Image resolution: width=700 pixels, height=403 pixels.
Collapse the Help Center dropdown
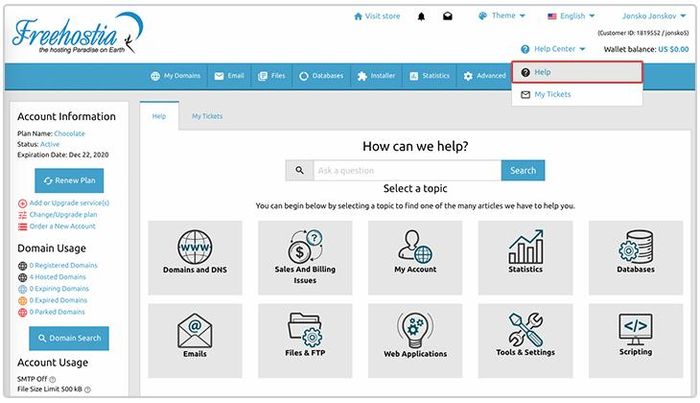point(553,49)
